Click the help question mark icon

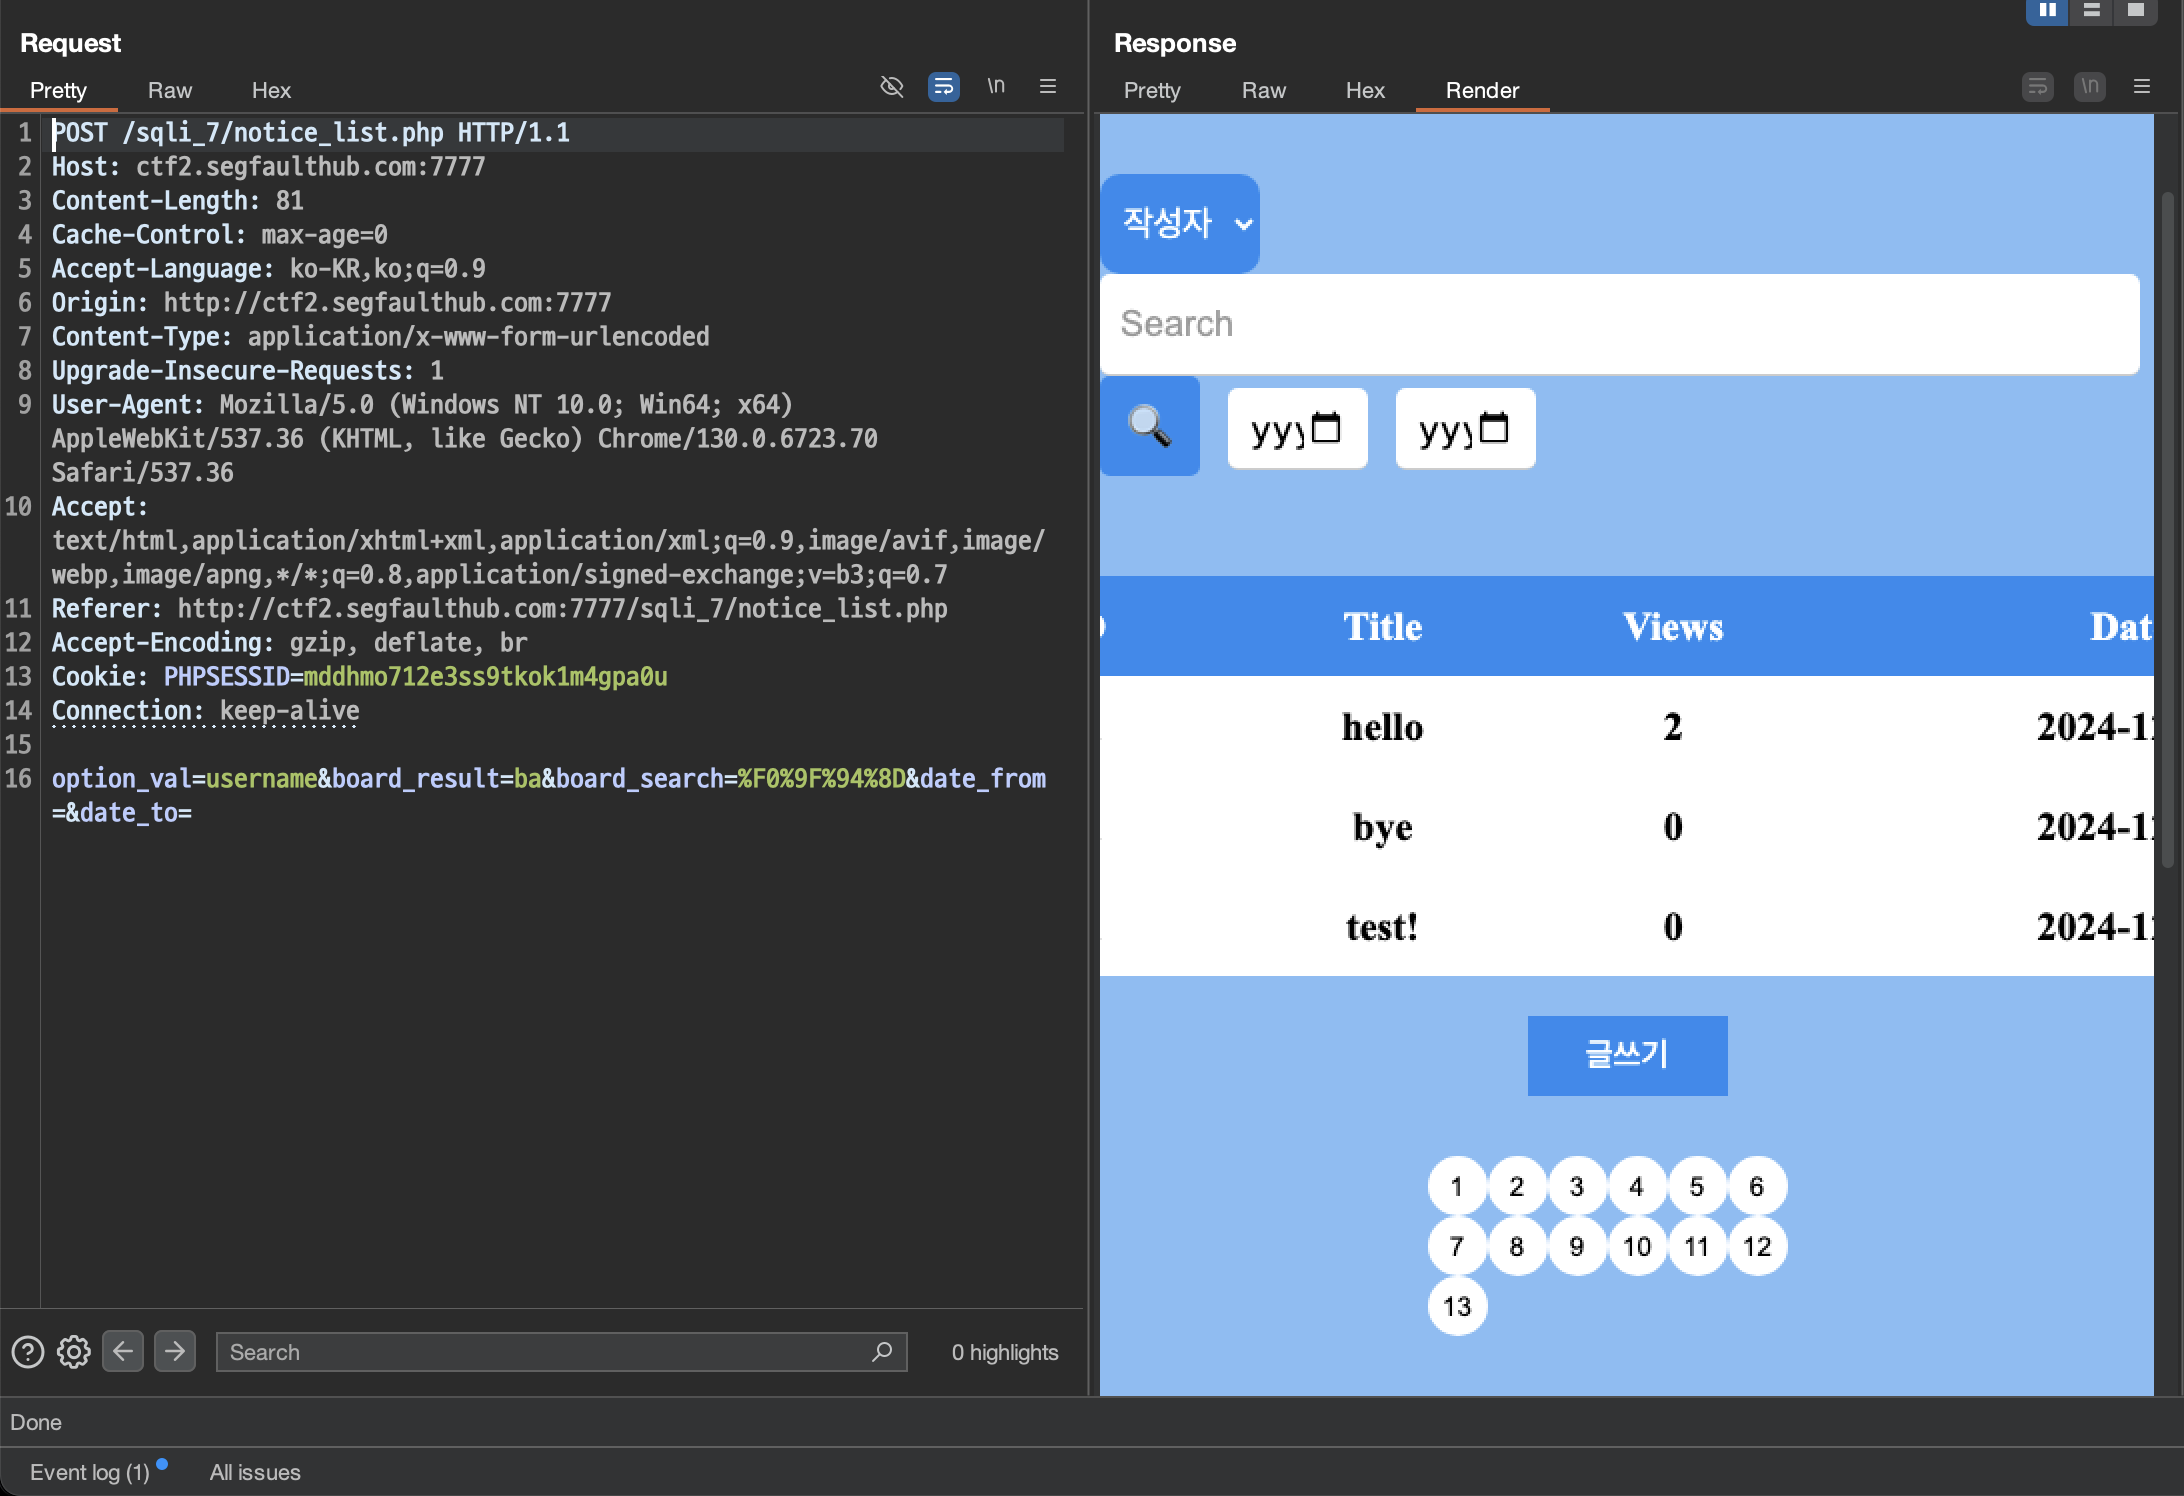point(27,1352)
